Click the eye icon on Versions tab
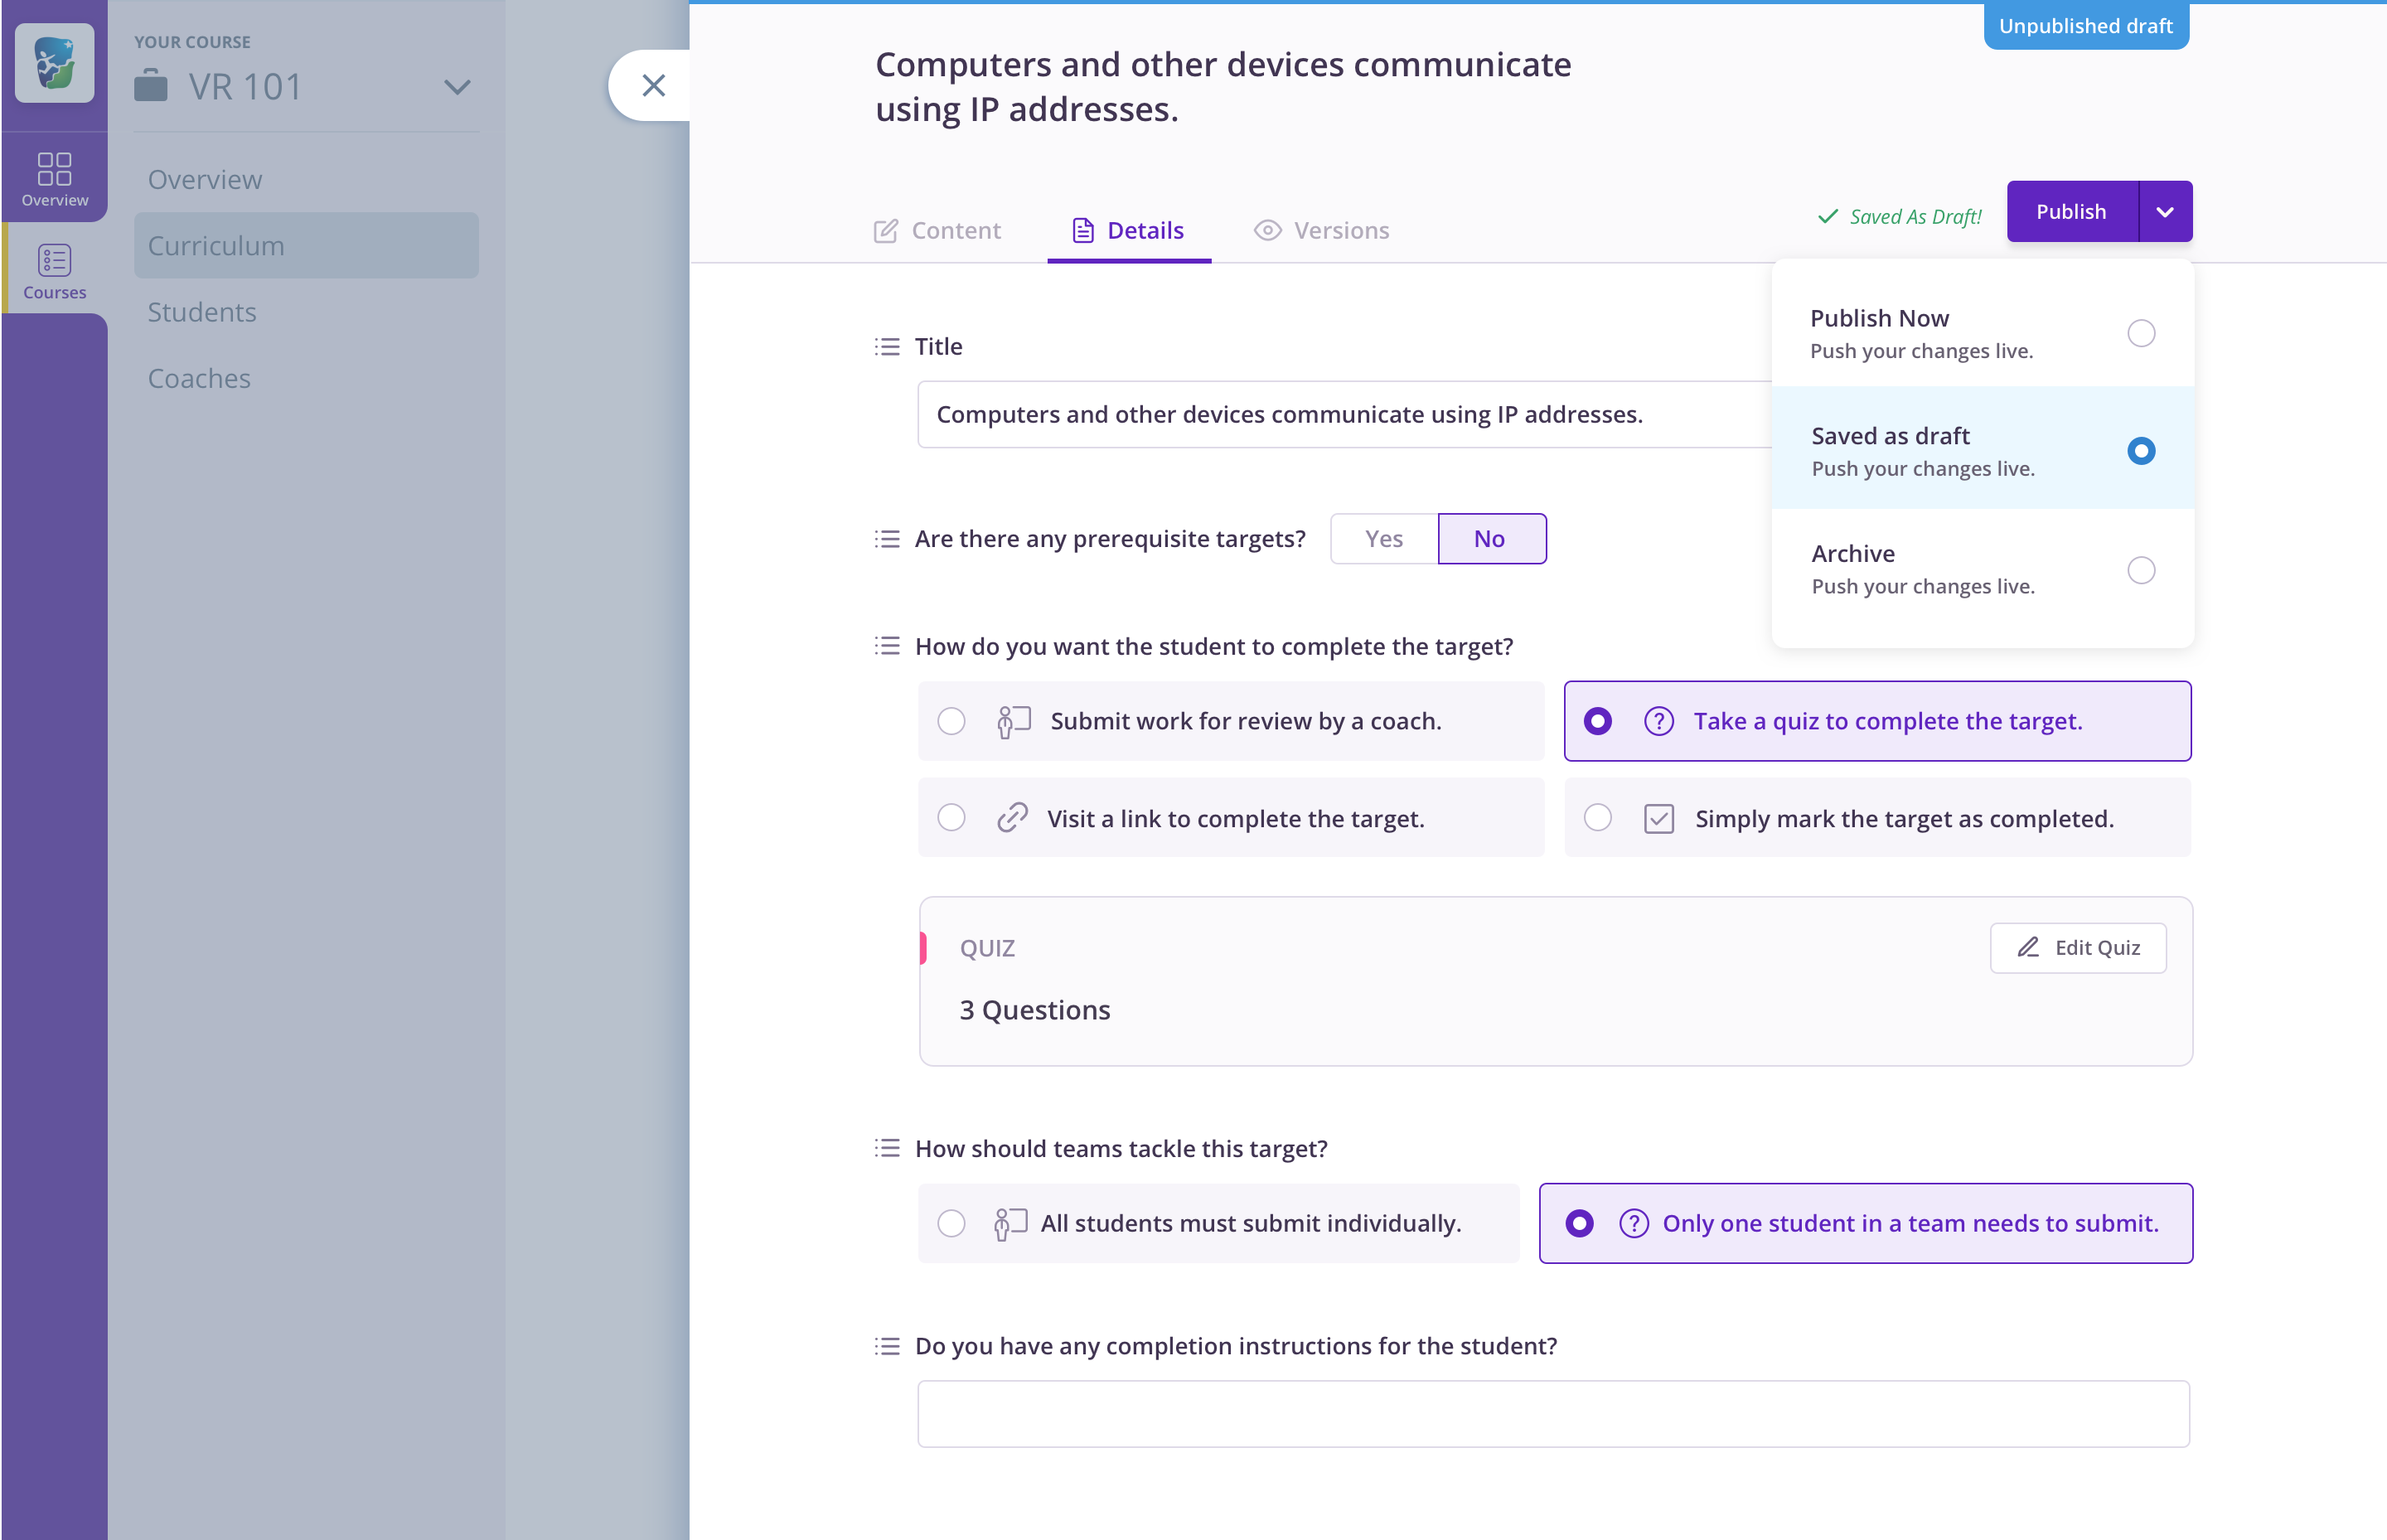2387x1540 pixels. click(1267, 231)
